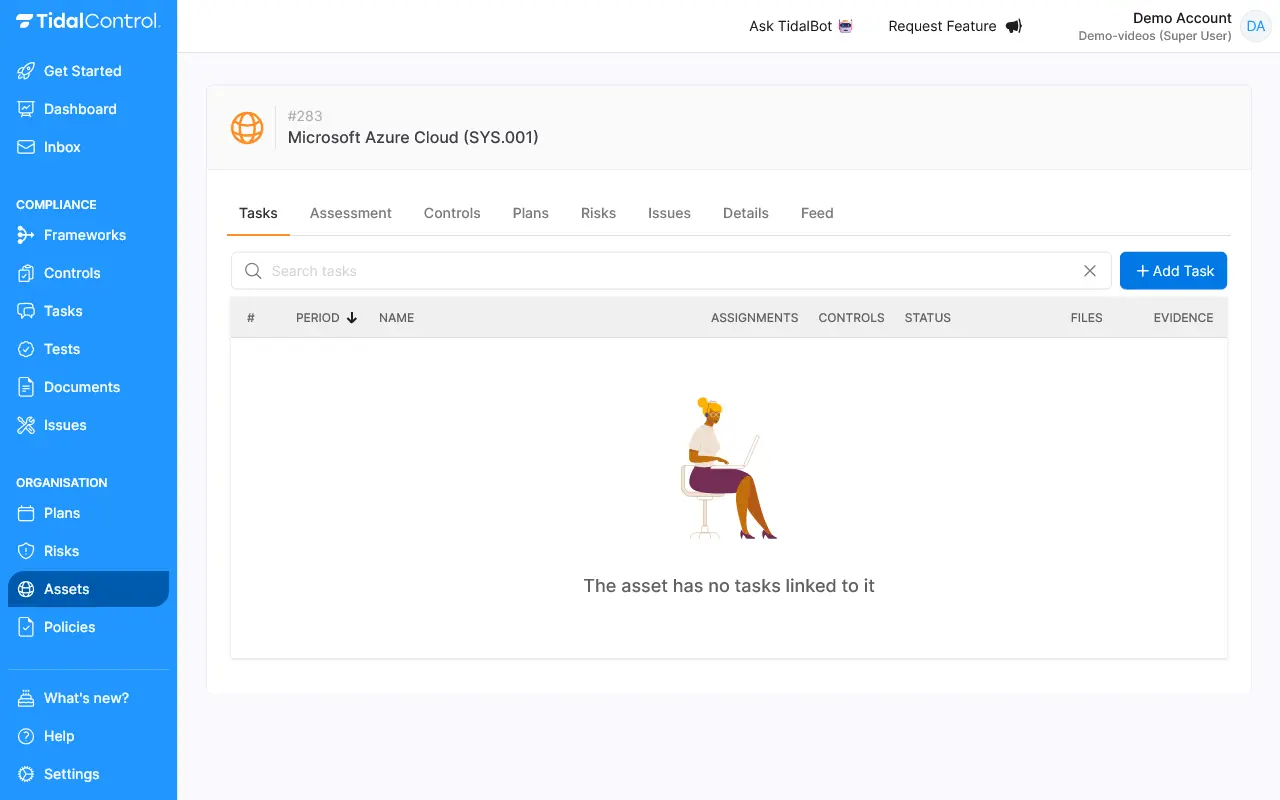Click the CONTROLS column header
Screen dimensions: 1280x800
pyautogui.click(x=851, y=318)
